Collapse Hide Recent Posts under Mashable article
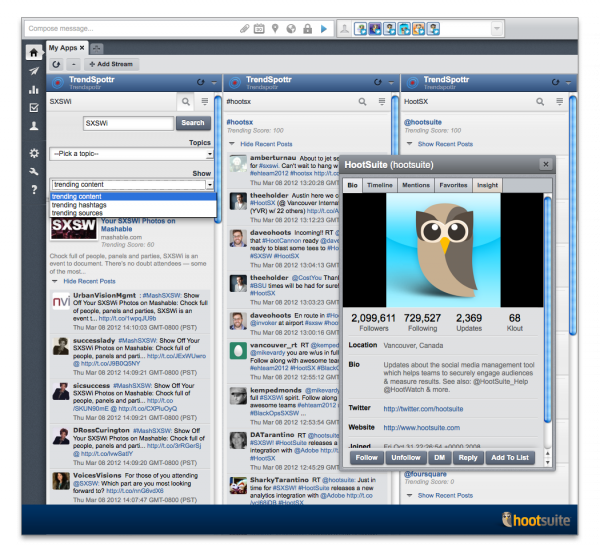 point(89,281)
